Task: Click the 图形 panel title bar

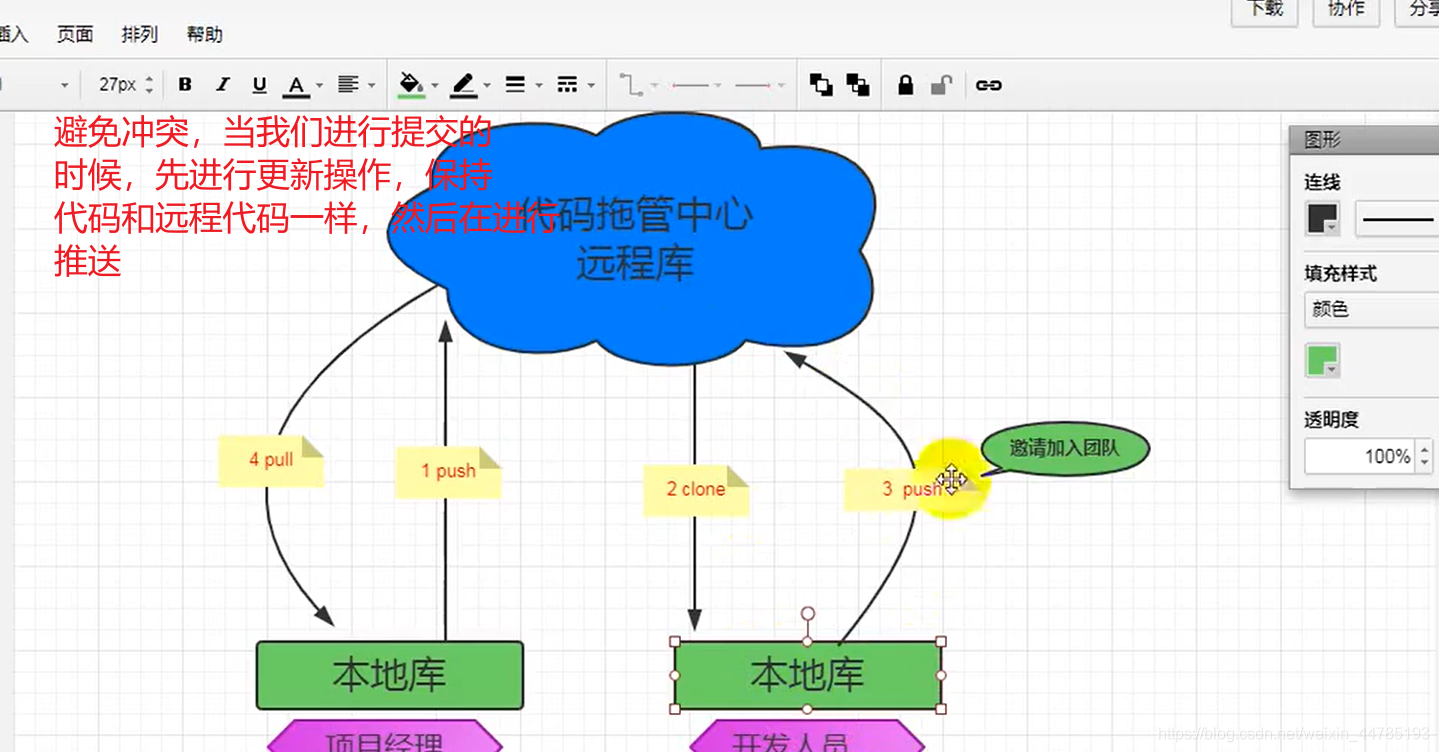Action: tap(1365, 140)
